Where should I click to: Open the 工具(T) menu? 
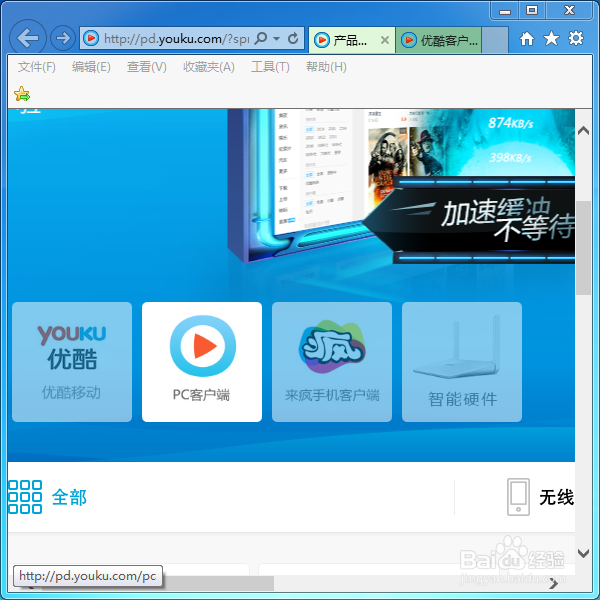tap(270, 67)
